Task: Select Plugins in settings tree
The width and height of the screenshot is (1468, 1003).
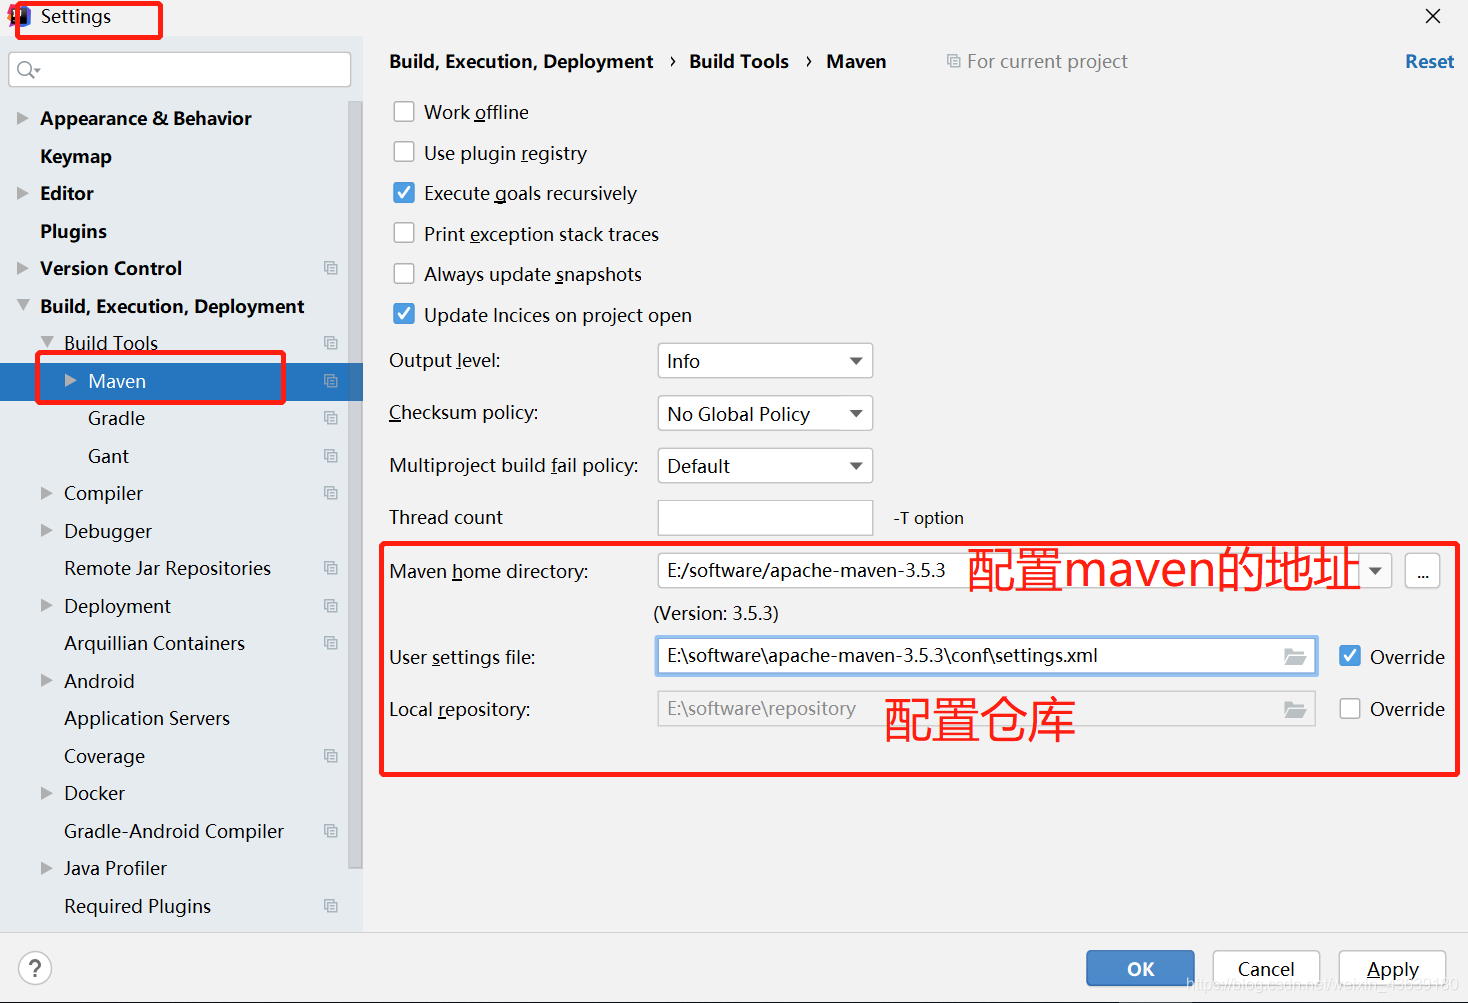Action: 73,231
